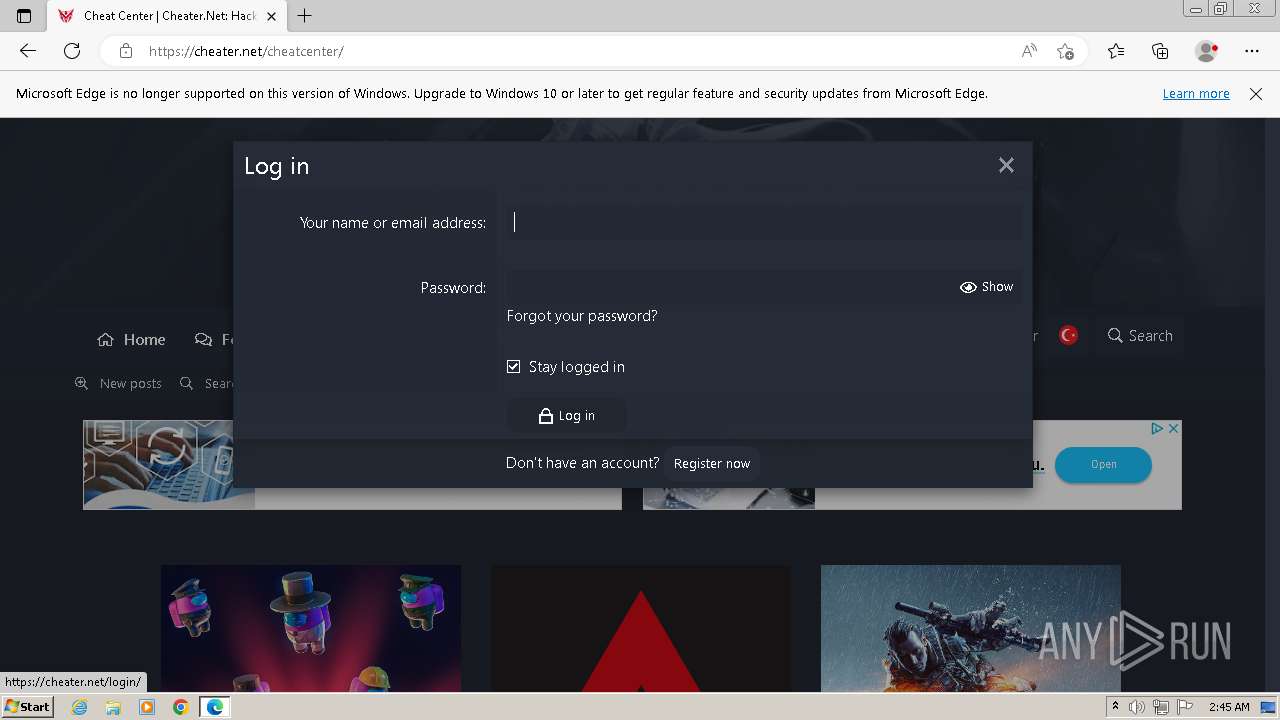
Task: Open New posts link
Action: tap(118, 384)
